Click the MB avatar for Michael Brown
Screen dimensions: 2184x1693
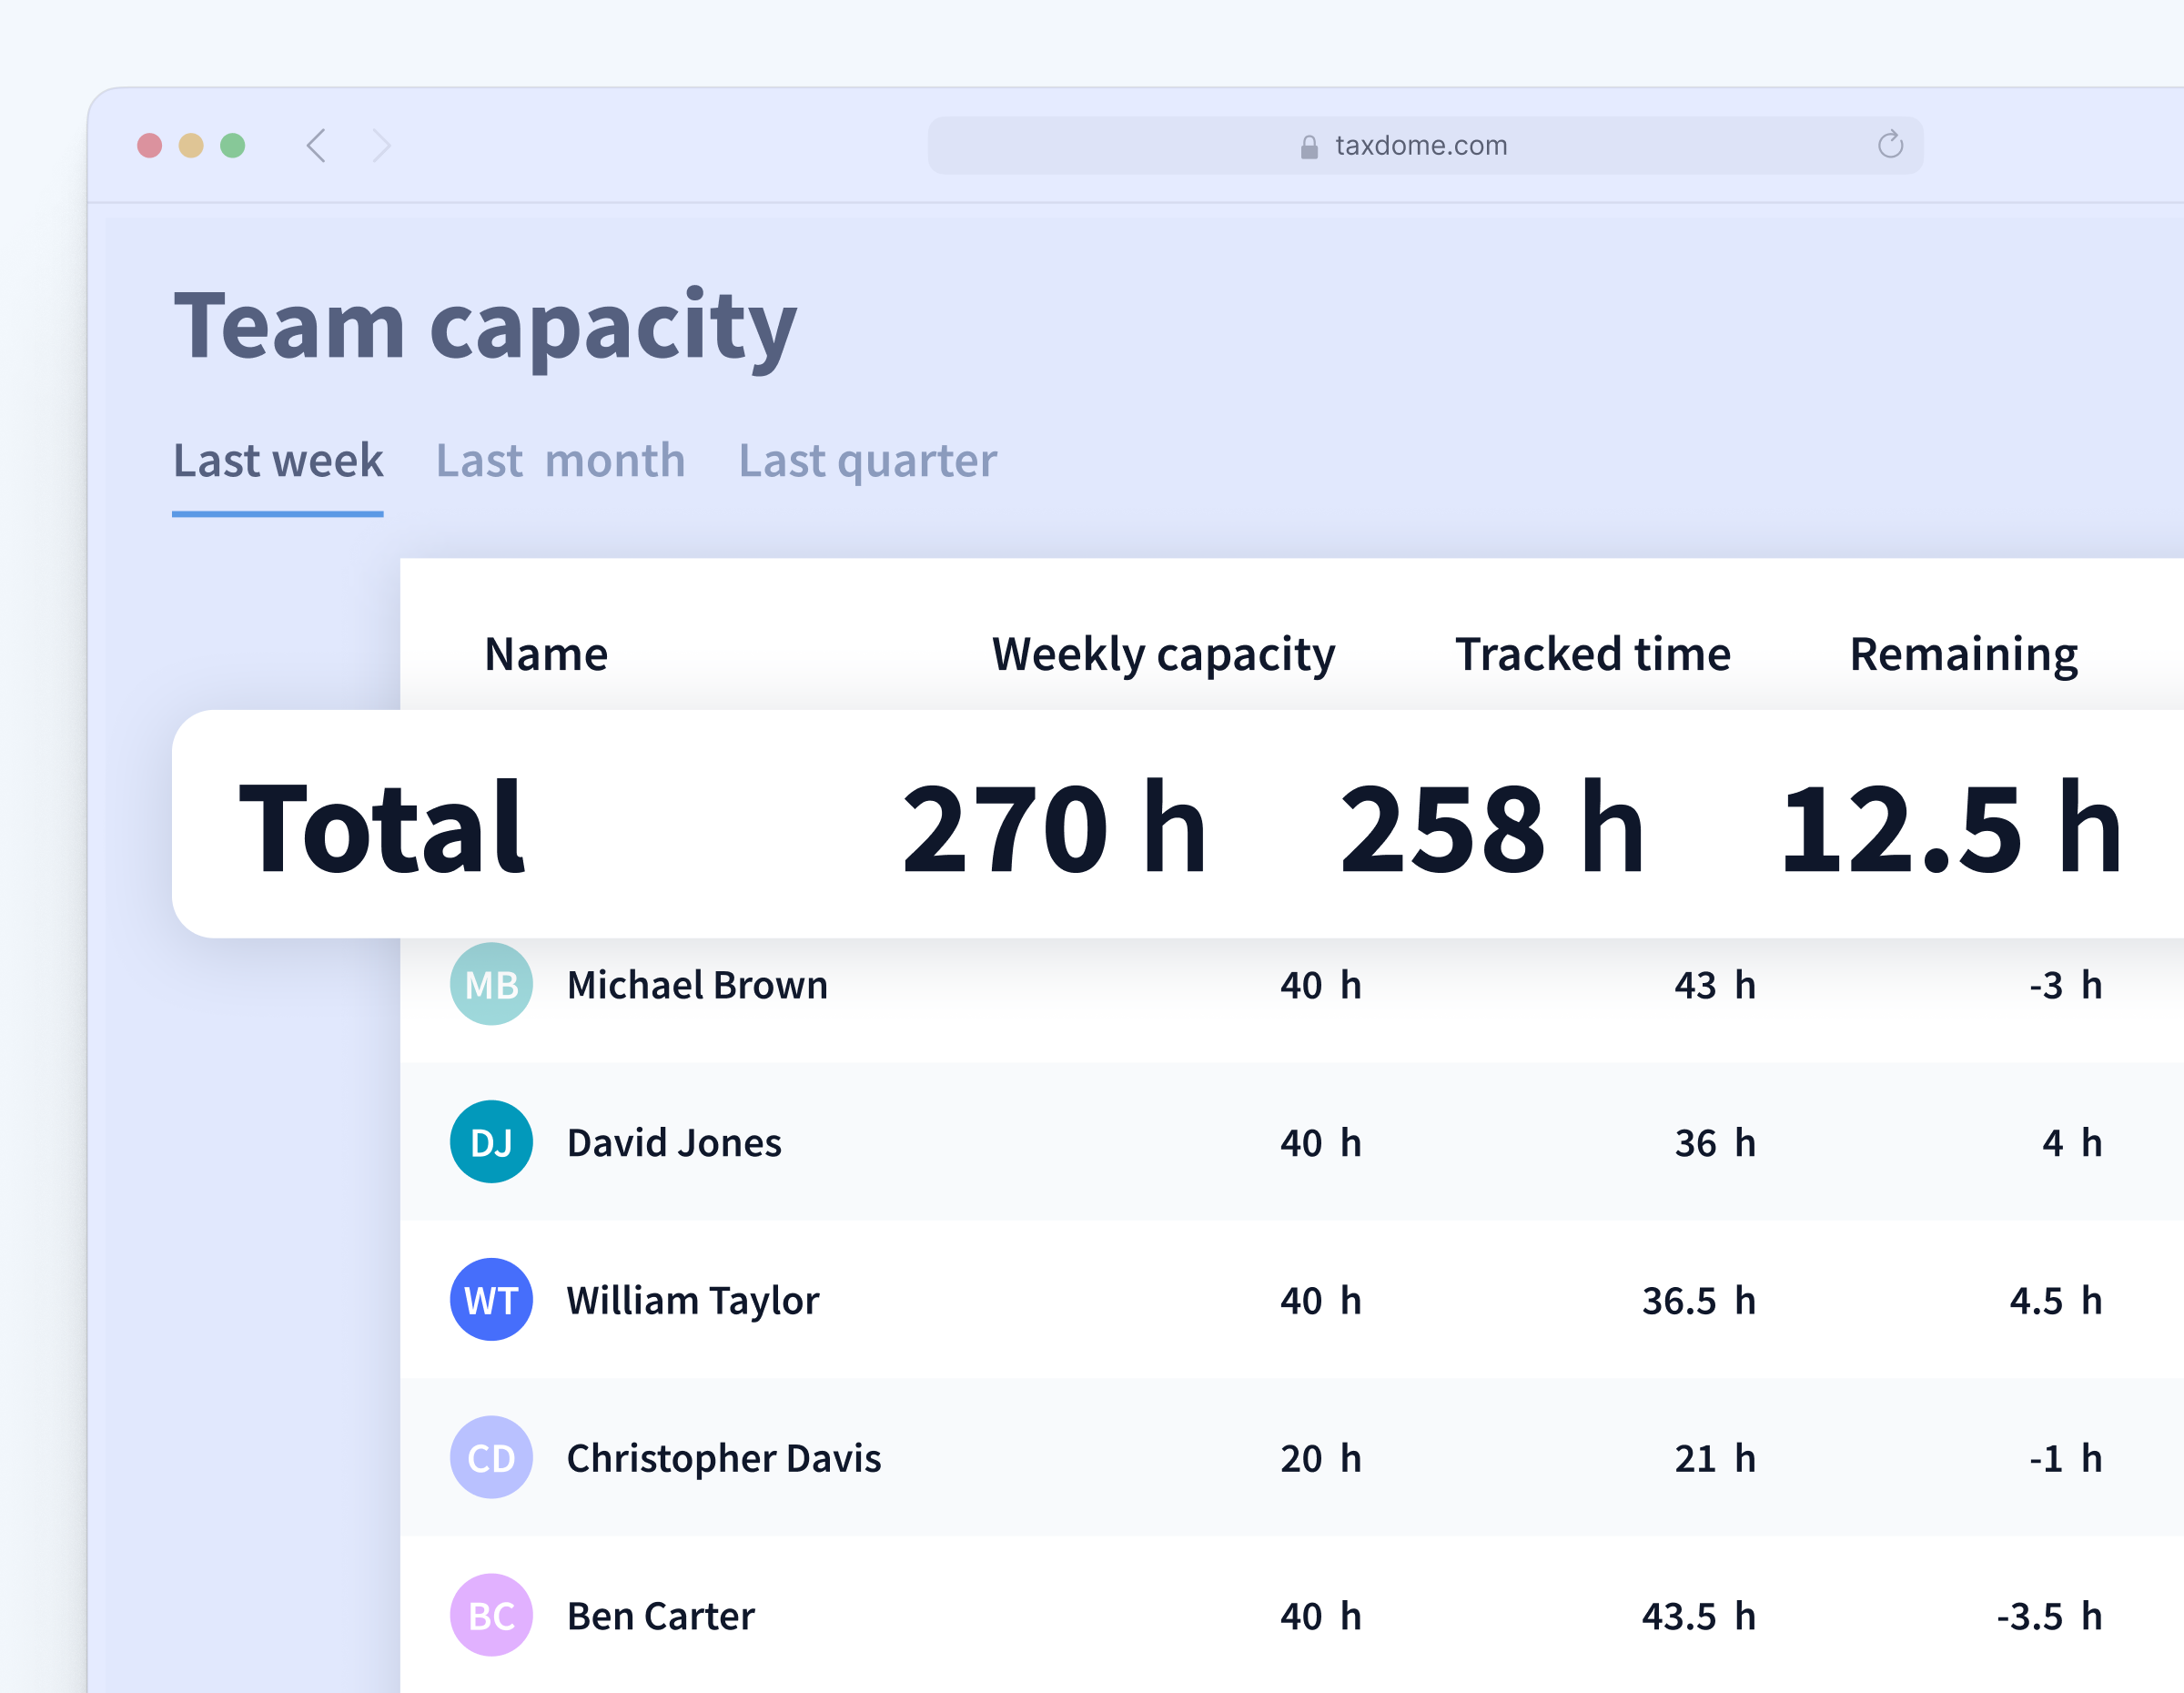pos(491,985)
